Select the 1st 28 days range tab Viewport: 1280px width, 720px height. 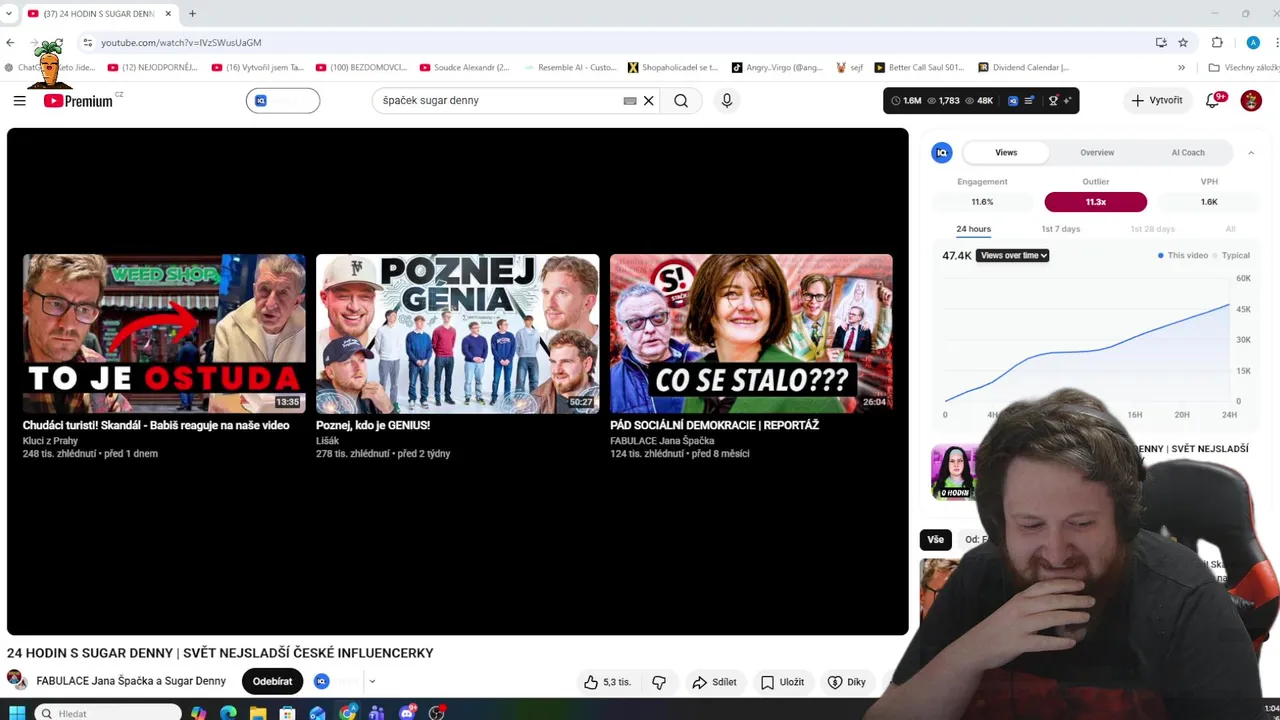point(1152,229)
